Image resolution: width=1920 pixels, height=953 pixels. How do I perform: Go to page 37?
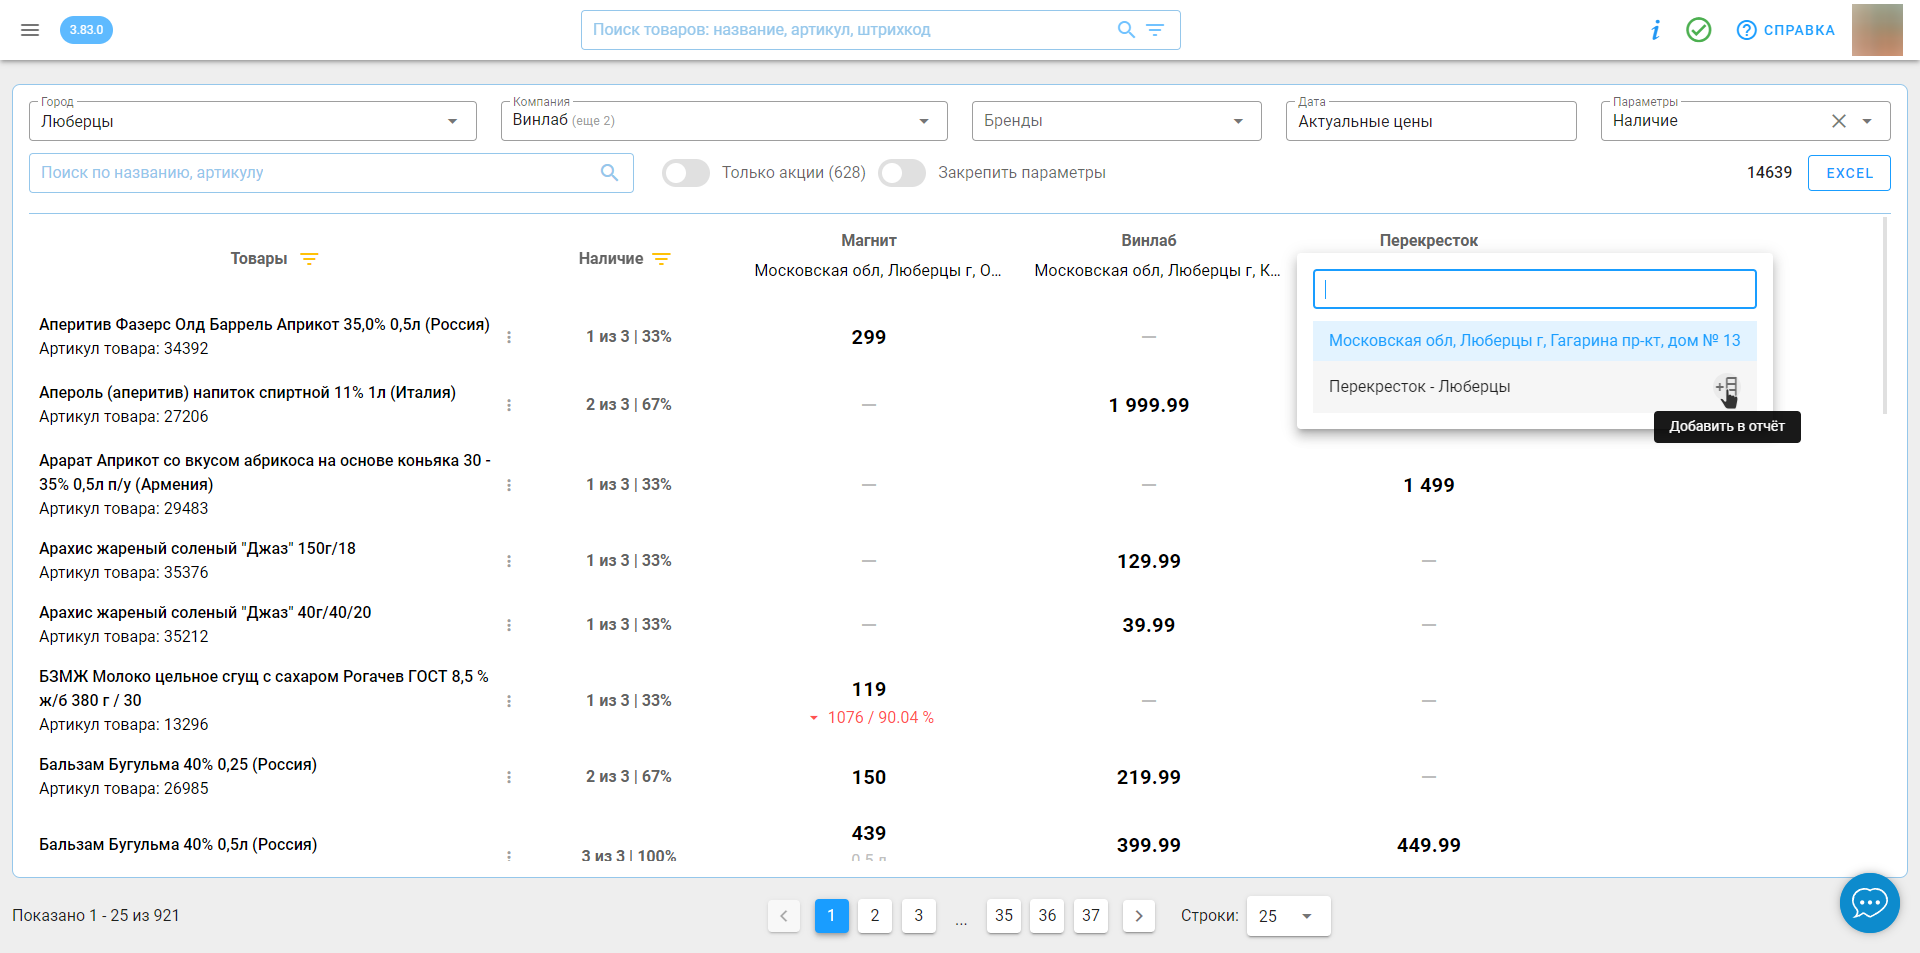pyautogui.click(x=1091, y=916)
